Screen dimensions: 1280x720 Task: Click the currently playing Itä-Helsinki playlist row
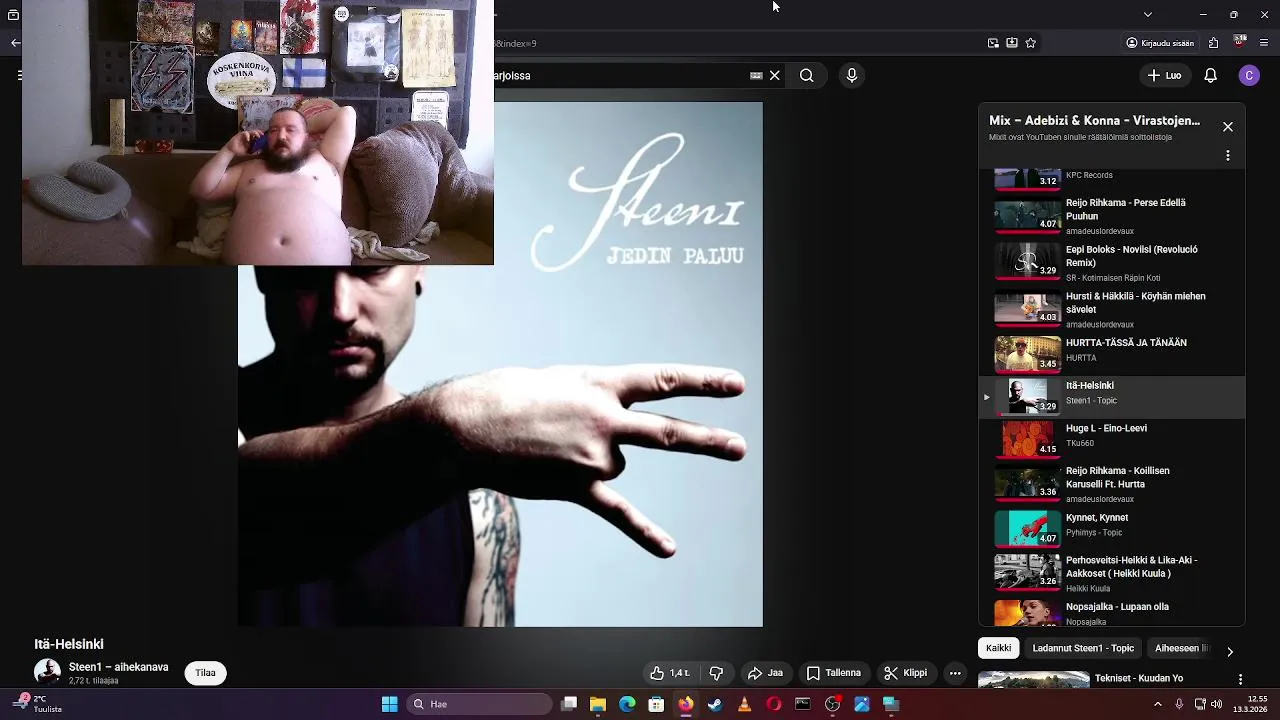tap(1112, 397)
